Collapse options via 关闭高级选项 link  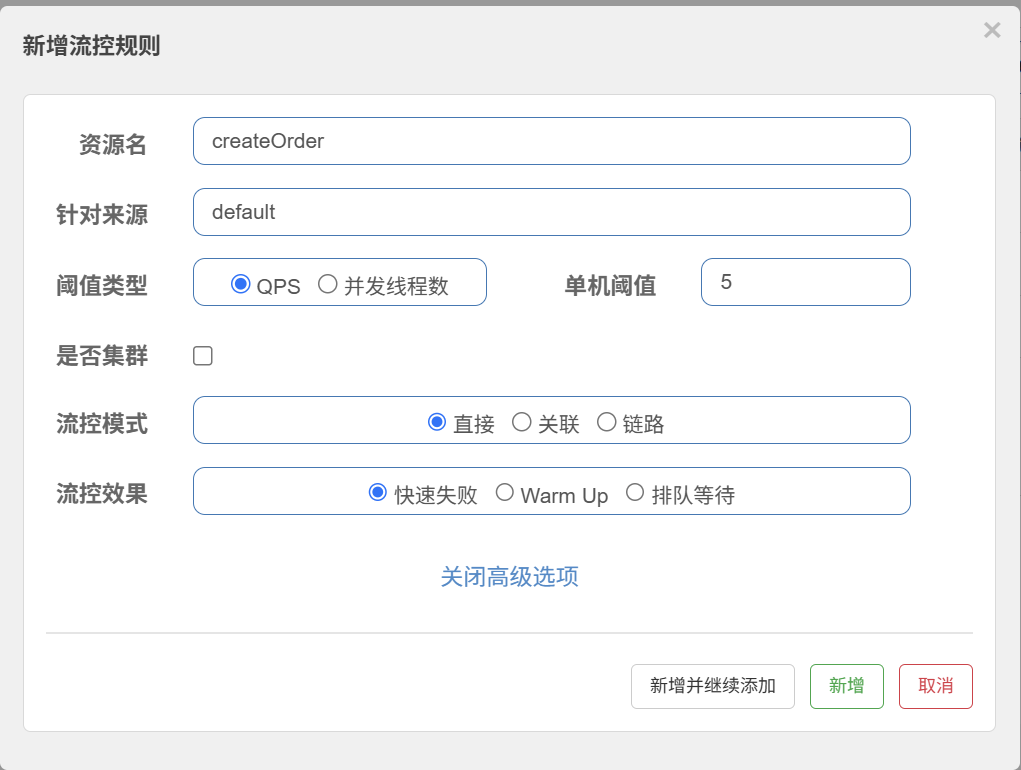(x=509, y=577)
